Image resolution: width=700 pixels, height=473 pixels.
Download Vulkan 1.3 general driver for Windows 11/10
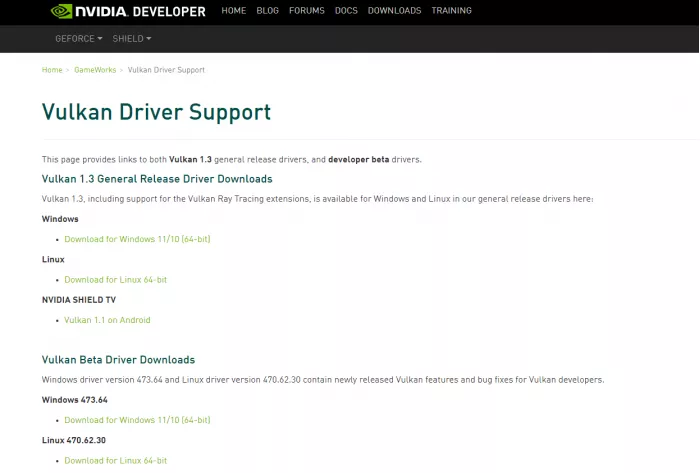pyautogui.click(x=137, y=239)
